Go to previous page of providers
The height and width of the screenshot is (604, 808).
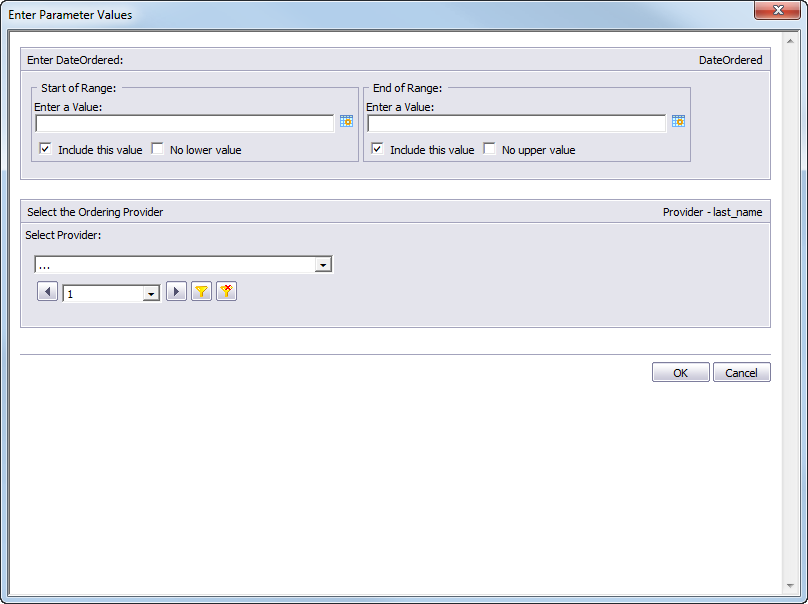[47, 292]
